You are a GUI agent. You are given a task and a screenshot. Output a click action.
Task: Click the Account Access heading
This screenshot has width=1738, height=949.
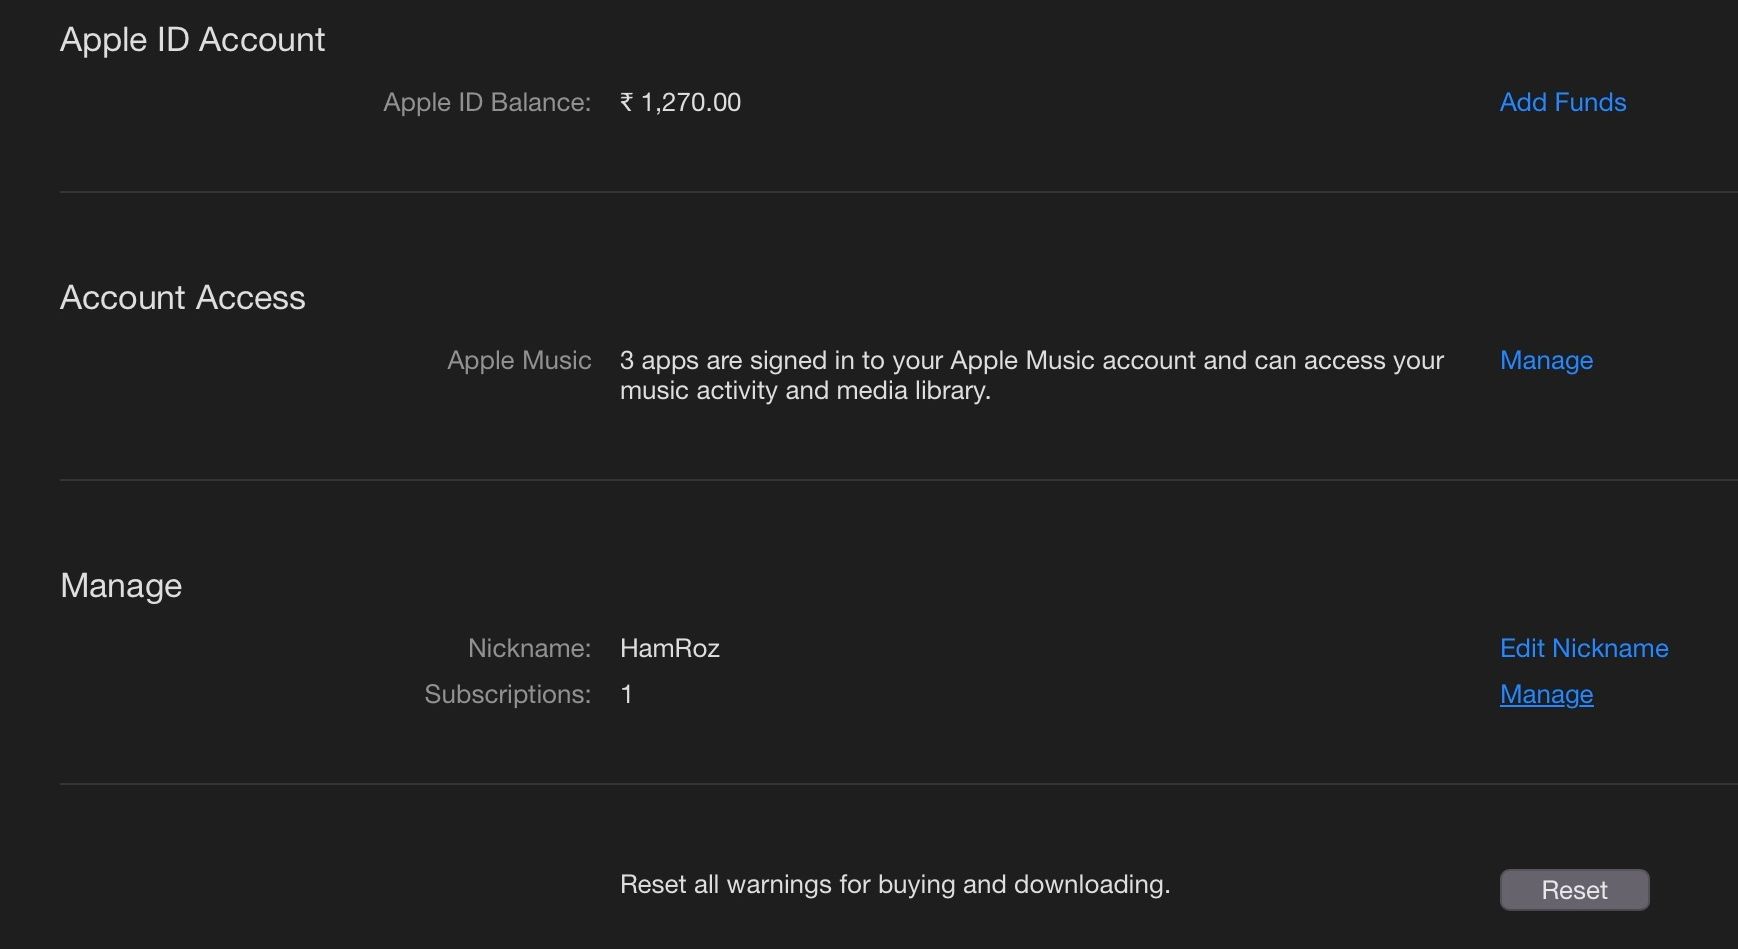(182, 298)
